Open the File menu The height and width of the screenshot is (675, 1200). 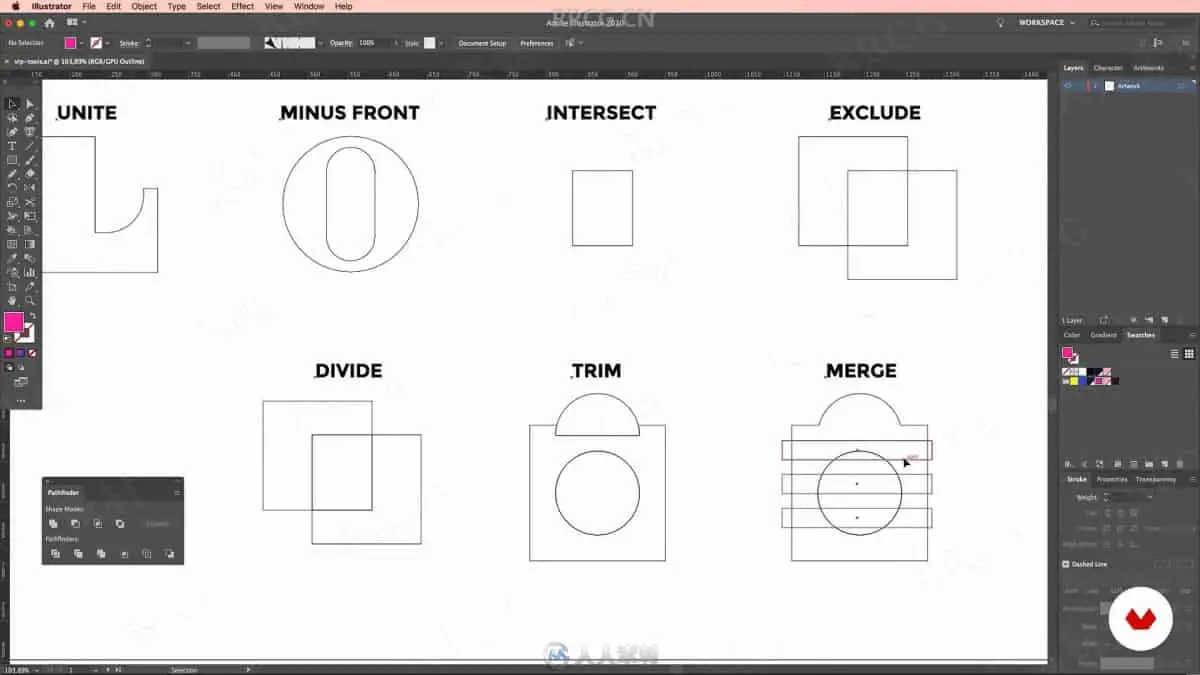(x=89, y=6)
